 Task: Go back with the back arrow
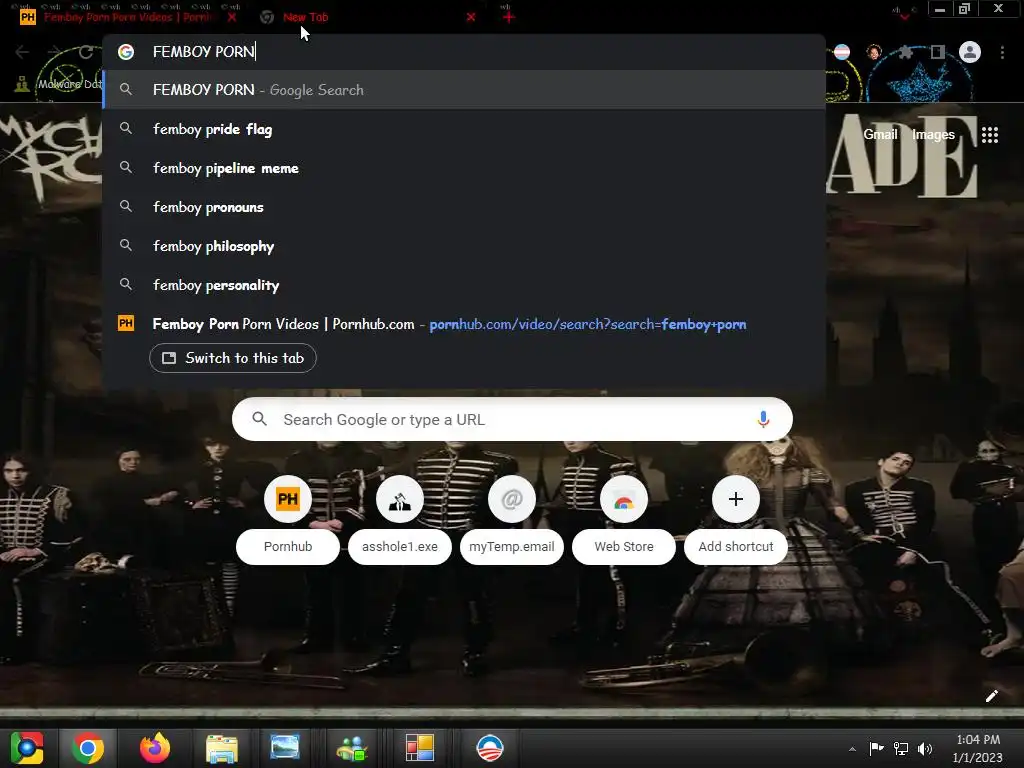22,52
